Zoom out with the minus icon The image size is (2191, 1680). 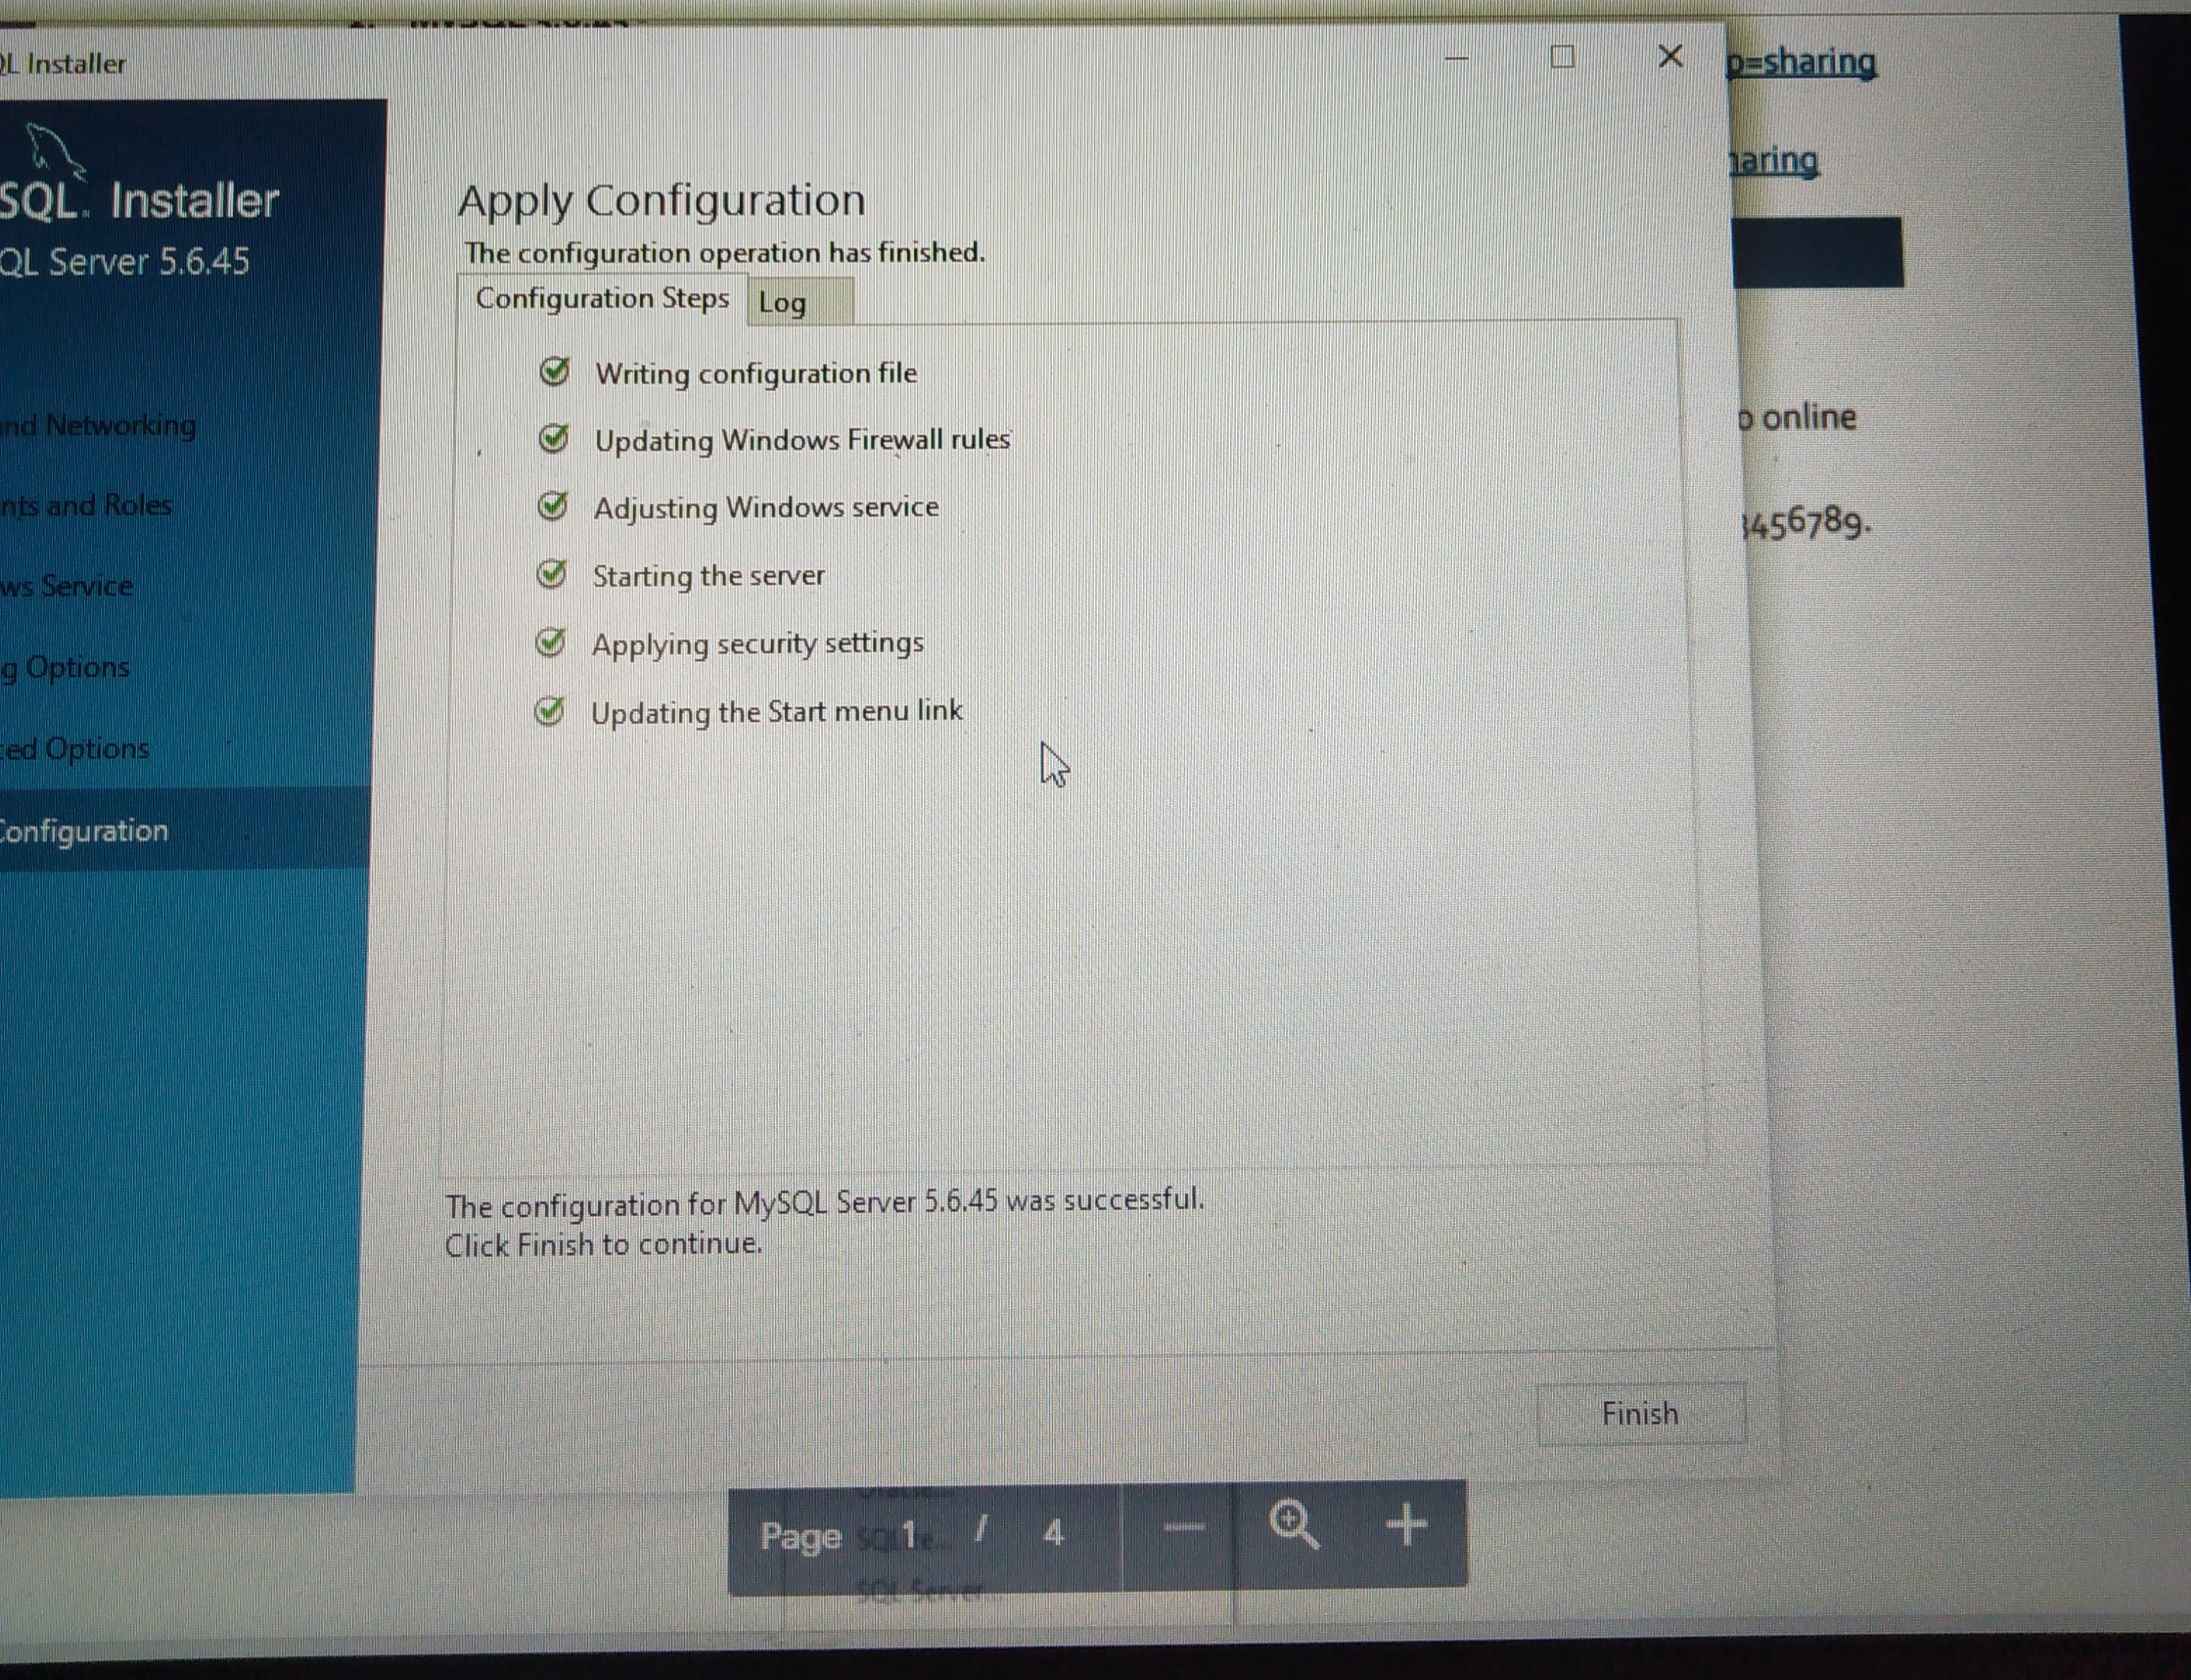1184,1528
